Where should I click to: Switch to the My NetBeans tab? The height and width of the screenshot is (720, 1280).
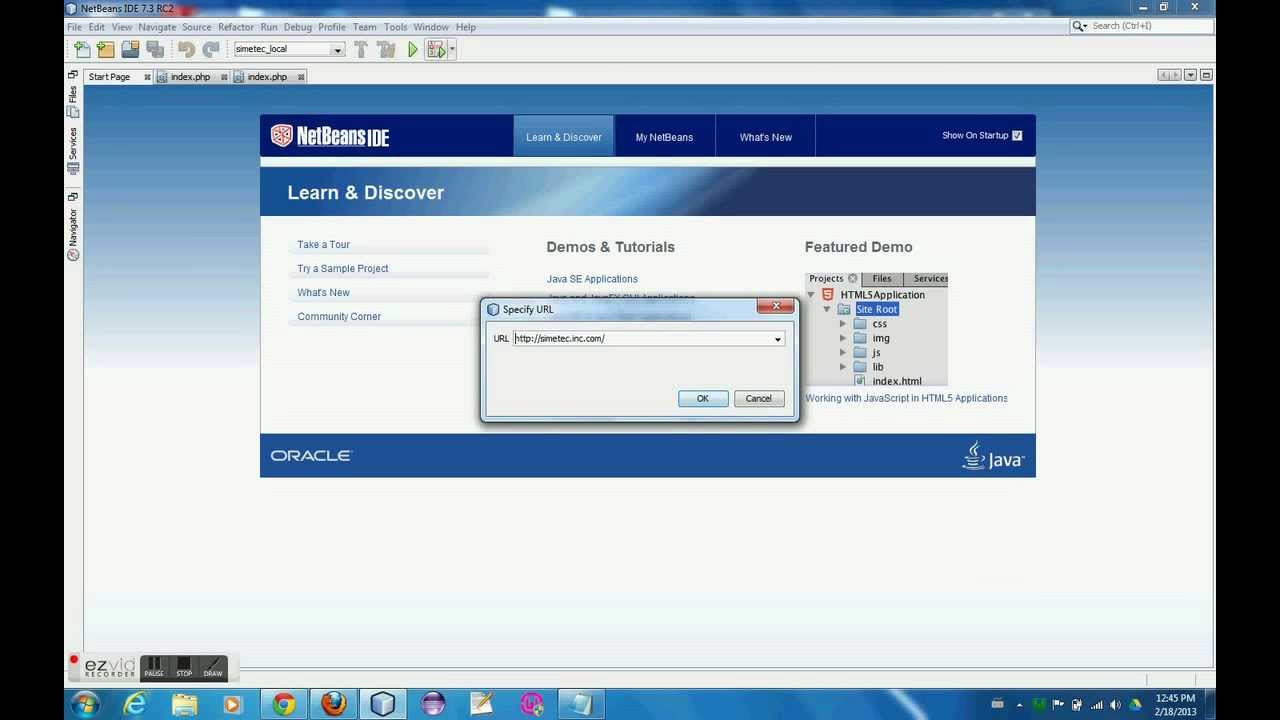664,137
